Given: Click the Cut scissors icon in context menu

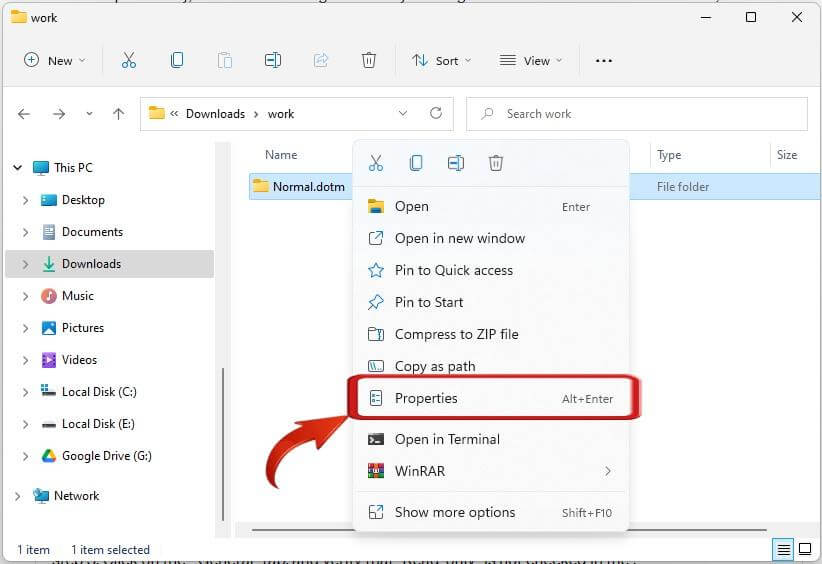Looking at the screenshot, I should point(376,163).
